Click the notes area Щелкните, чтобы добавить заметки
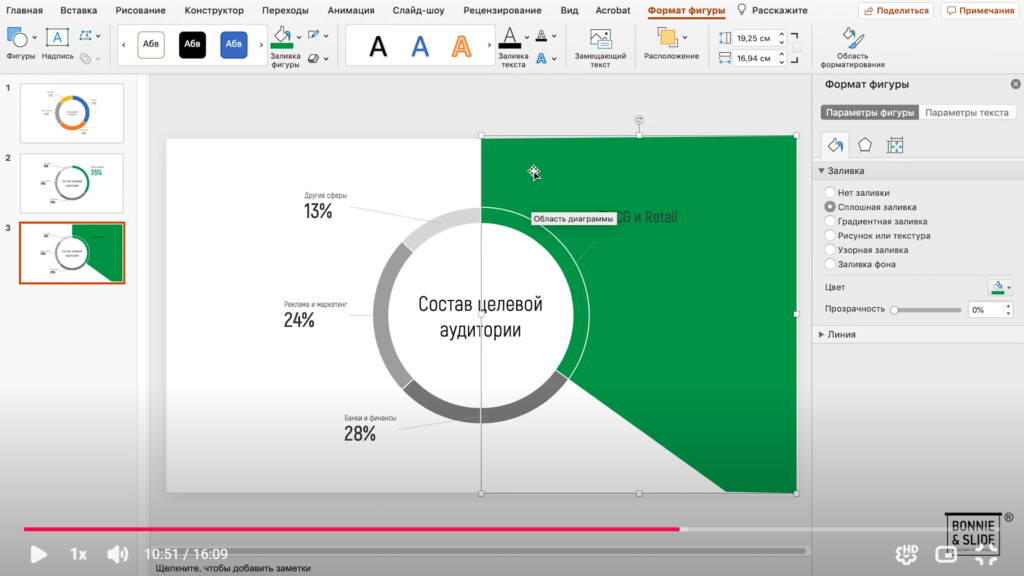The width and height of the screenshot is (1024, 576). pyautogui.click(x=233, y=568)
